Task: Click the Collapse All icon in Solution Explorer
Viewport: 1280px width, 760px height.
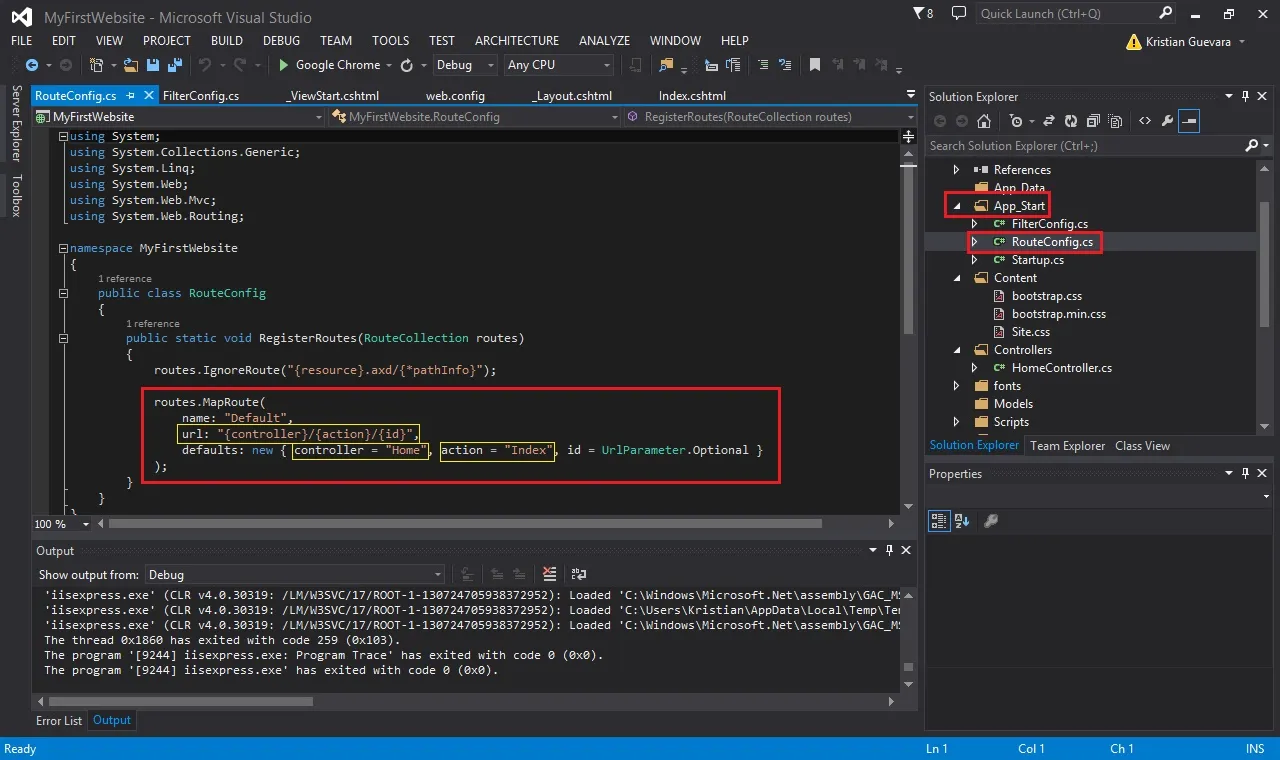Action: [1093, 121]
